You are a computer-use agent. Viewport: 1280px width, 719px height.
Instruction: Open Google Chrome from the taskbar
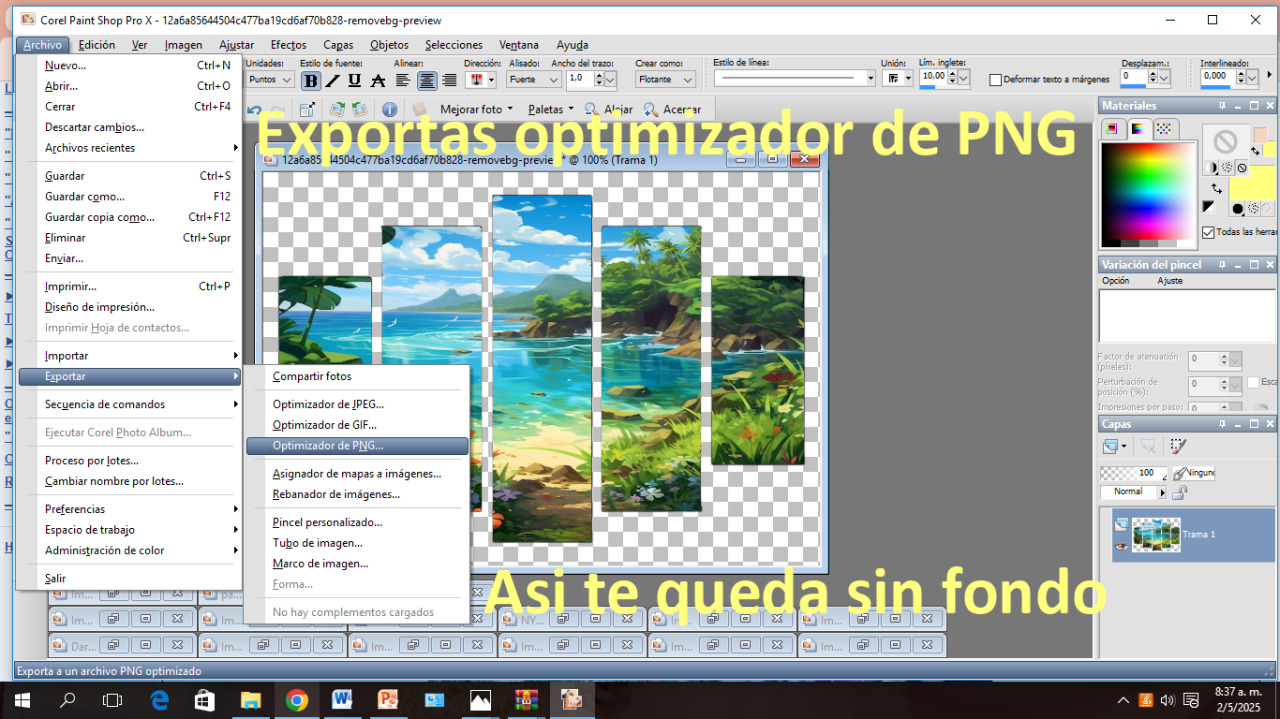[x=296, y=700]
